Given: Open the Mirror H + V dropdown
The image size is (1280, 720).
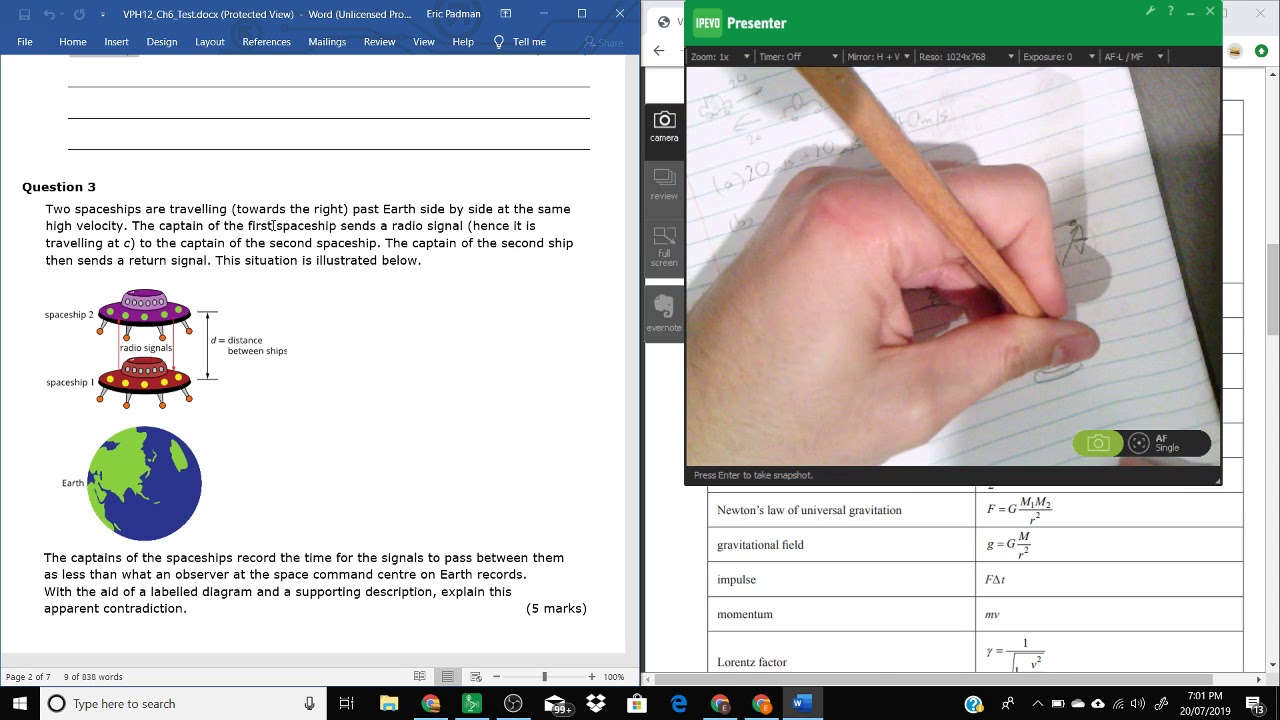Looking at the screenshot, I should [879, 57].
